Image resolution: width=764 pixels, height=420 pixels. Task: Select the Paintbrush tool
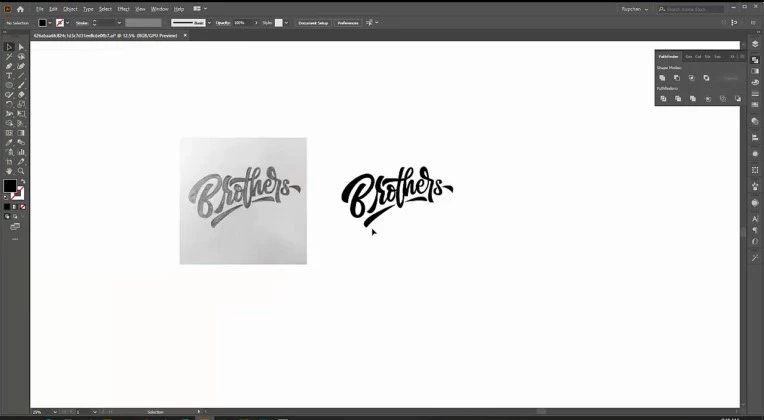pyautogui.click(x=21, y=85)
